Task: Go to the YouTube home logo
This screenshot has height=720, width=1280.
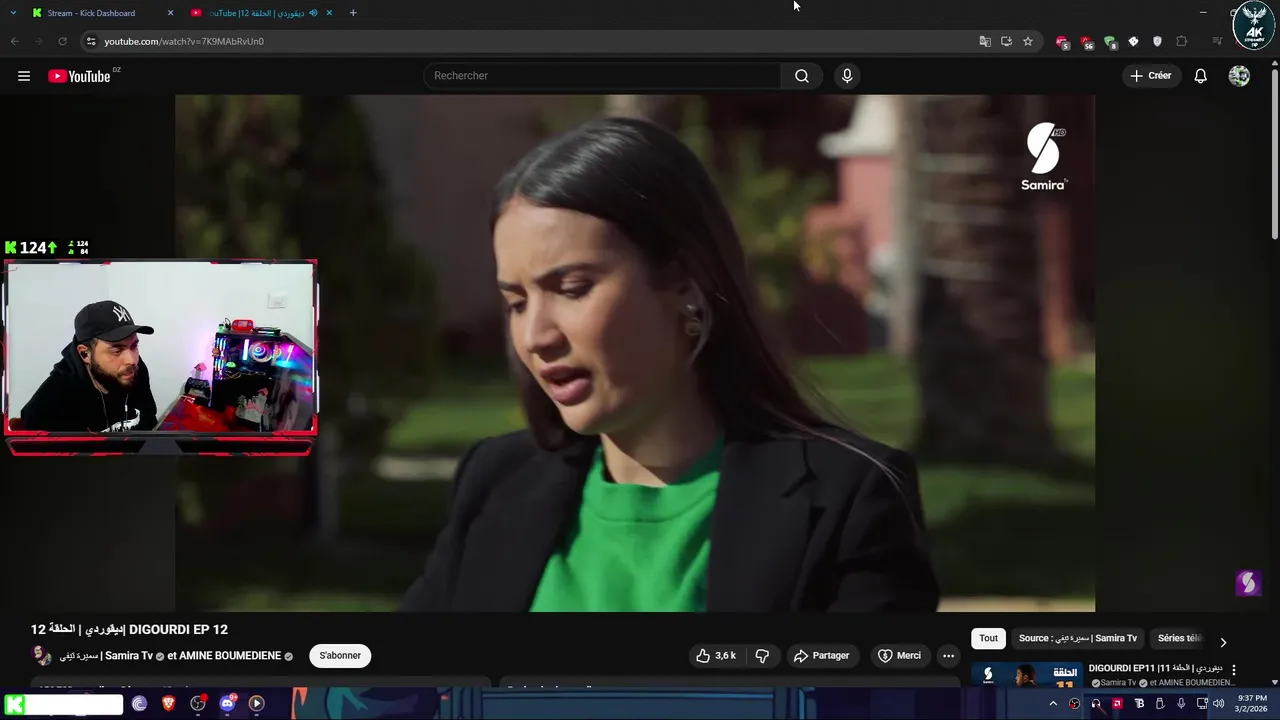Action: [79, 76]
